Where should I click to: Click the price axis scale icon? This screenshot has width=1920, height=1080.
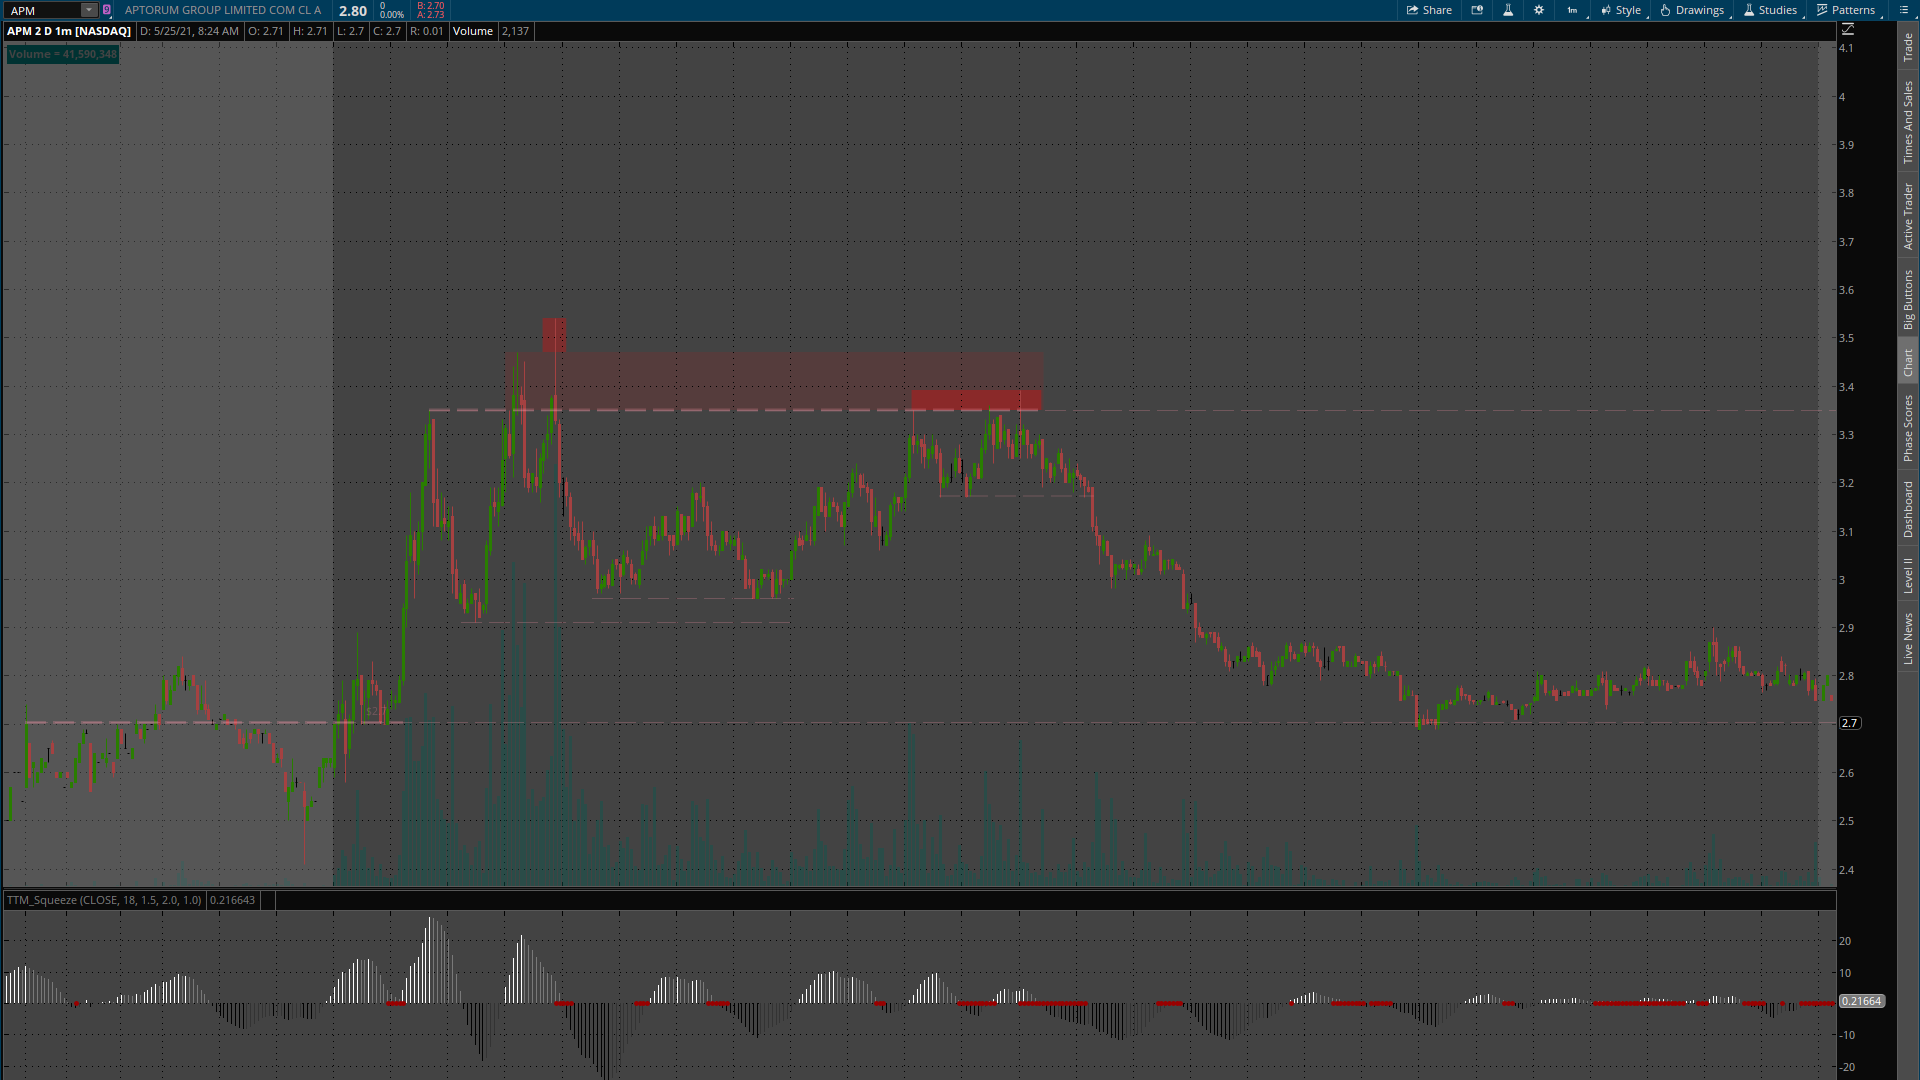[x=1848, y=30]
